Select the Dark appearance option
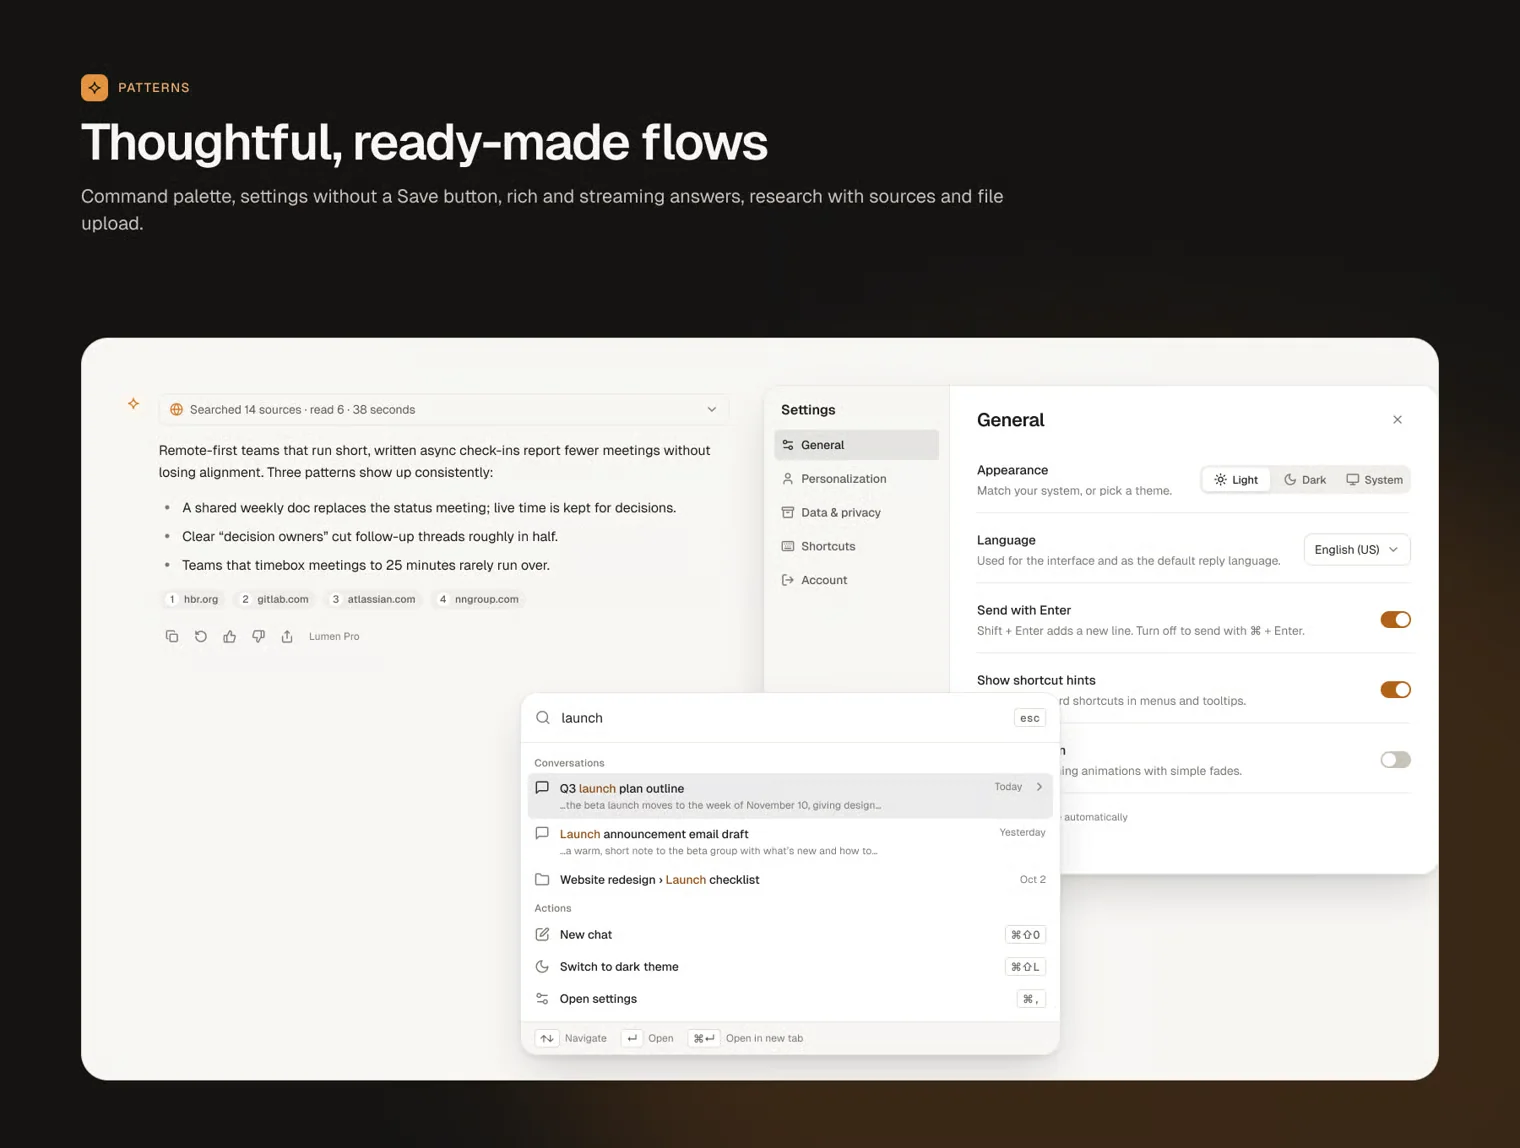Viewport: 1520px width, 1148px height. pyautogui.click(x=1305, y=480)
